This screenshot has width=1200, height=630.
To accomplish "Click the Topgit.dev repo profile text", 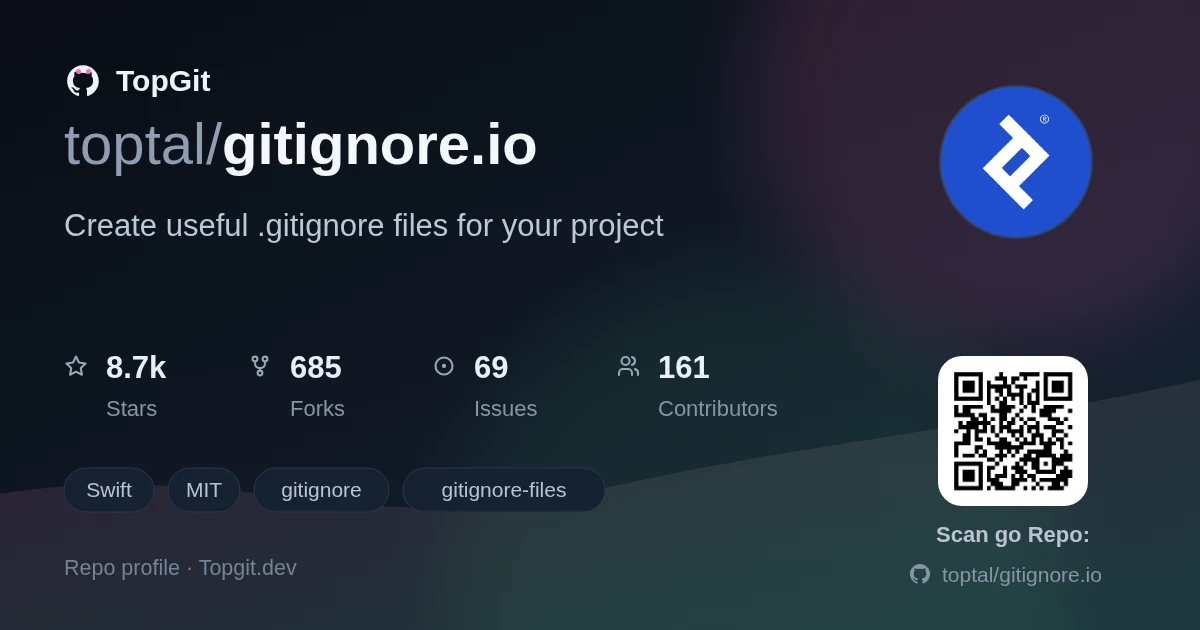I will 180,568.
